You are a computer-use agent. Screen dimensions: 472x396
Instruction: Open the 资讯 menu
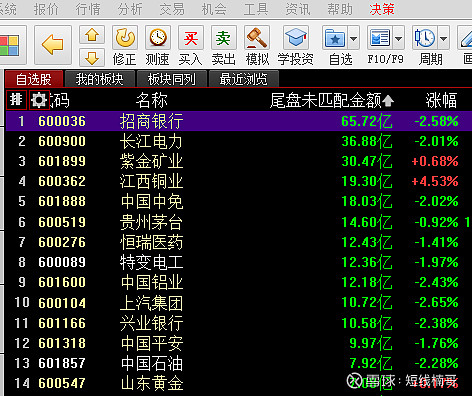[x=298, y=9]
